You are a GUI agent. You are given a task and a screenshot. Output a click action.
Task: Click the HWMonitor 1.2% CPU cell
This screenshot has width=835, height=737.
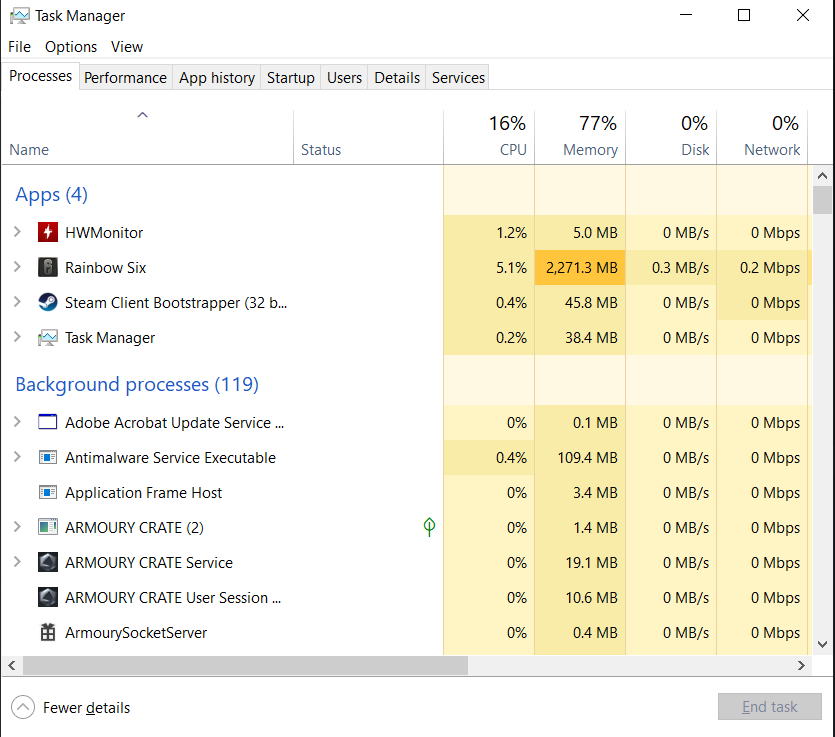coord(489,232)
